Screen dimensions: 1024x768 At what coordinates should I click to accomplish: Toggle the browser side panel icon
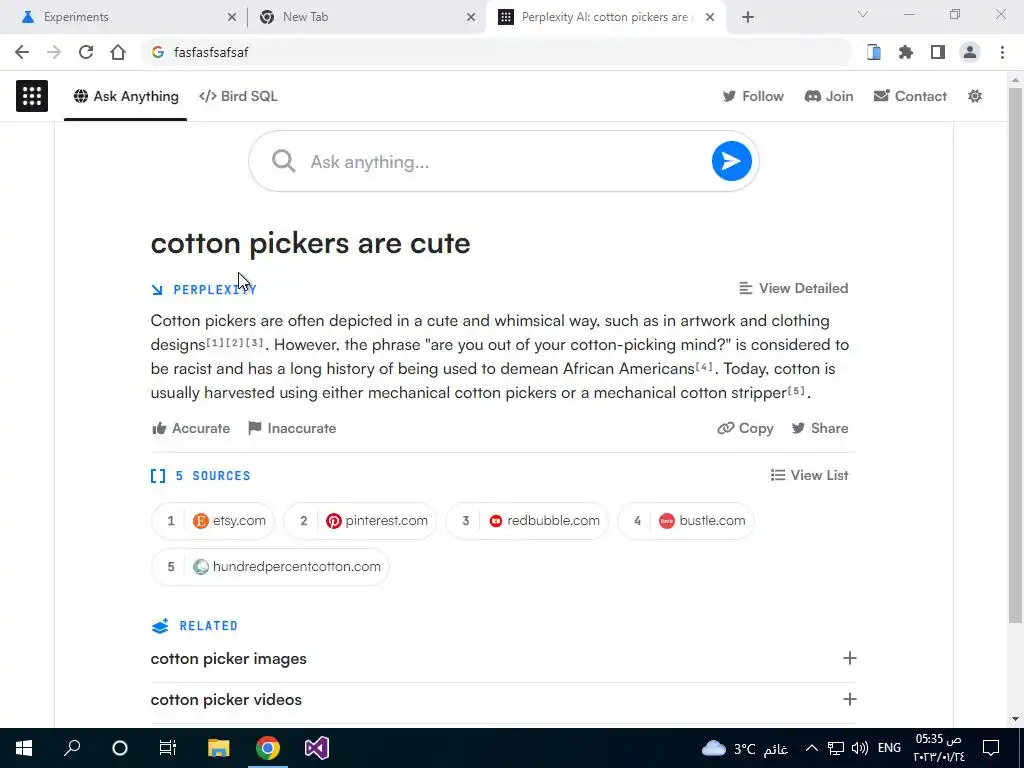[x=938, y=52]
